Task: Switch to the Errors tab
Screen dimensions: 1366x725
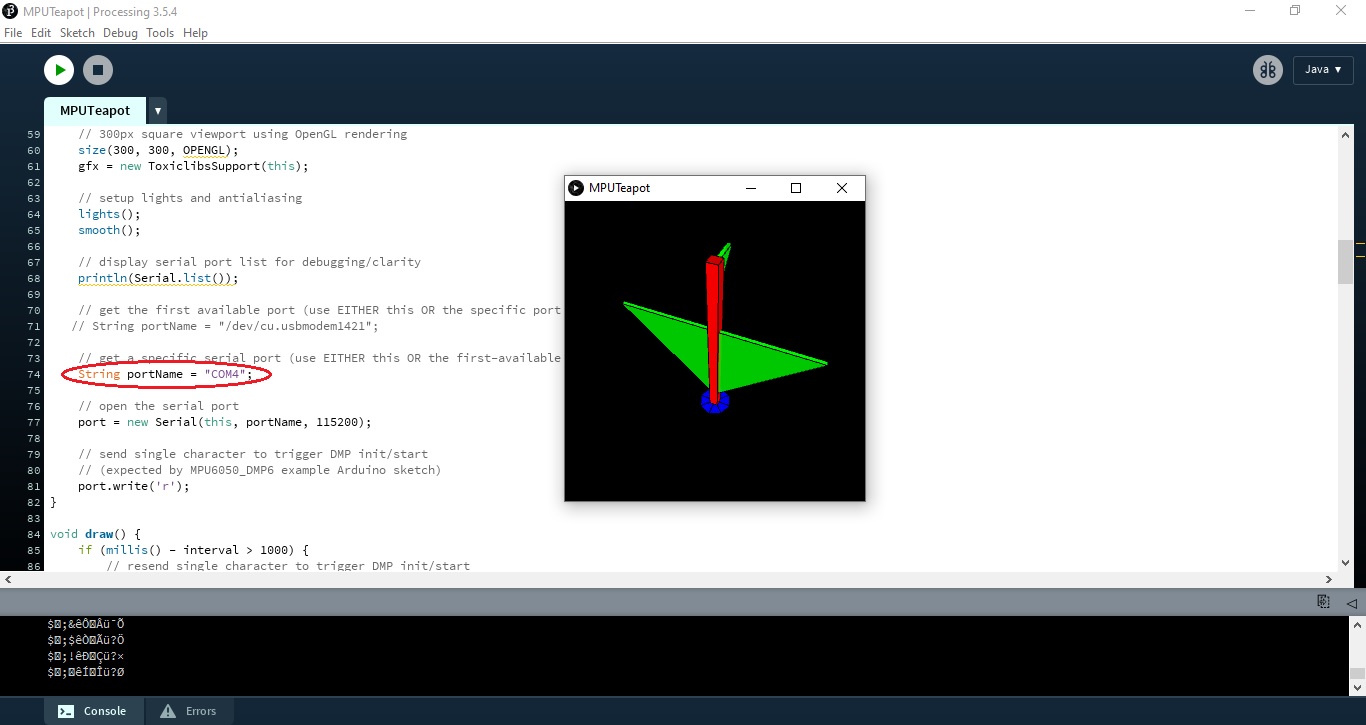Action: 200,711
